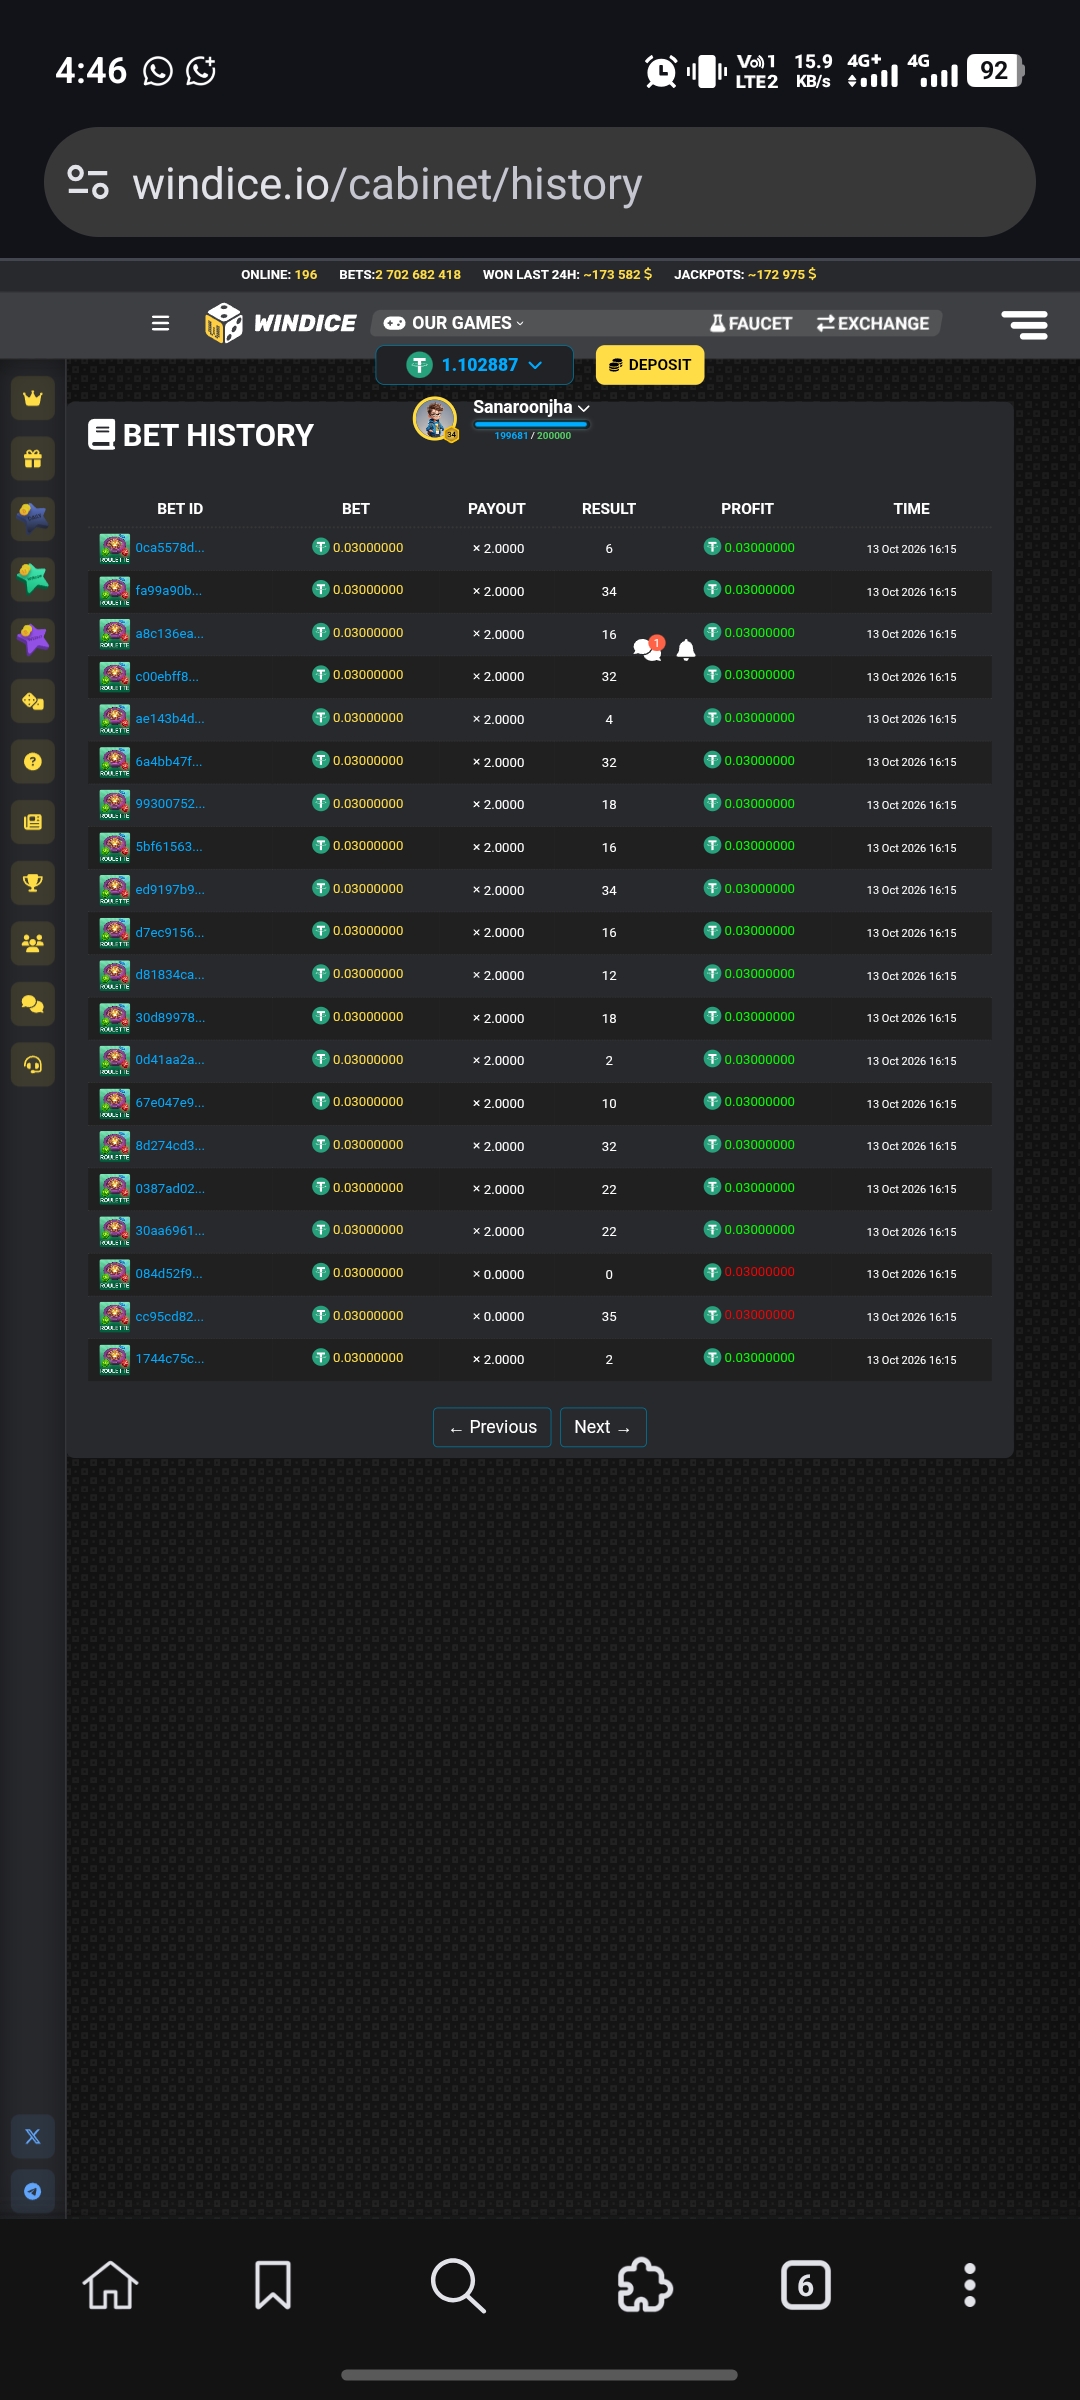Click the user avatar thumbnail
The image size is (1080, 2400).
click(x=435, y=419)
